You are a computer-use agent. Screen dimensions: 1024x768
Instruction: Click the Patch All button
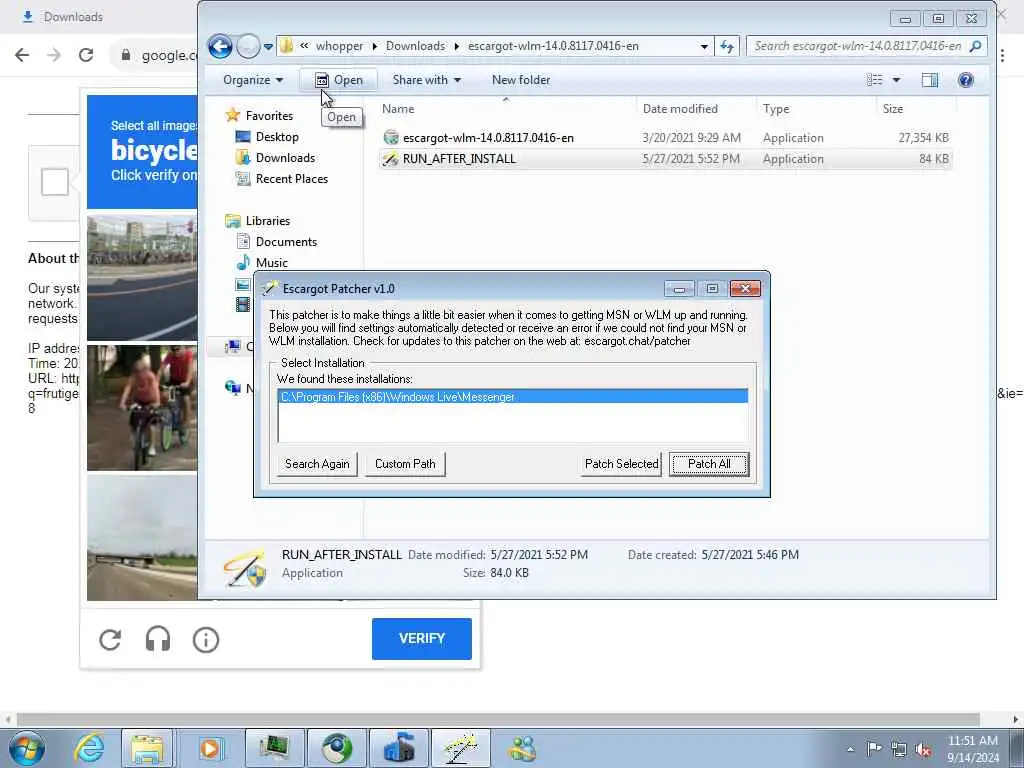coord(709,464)
